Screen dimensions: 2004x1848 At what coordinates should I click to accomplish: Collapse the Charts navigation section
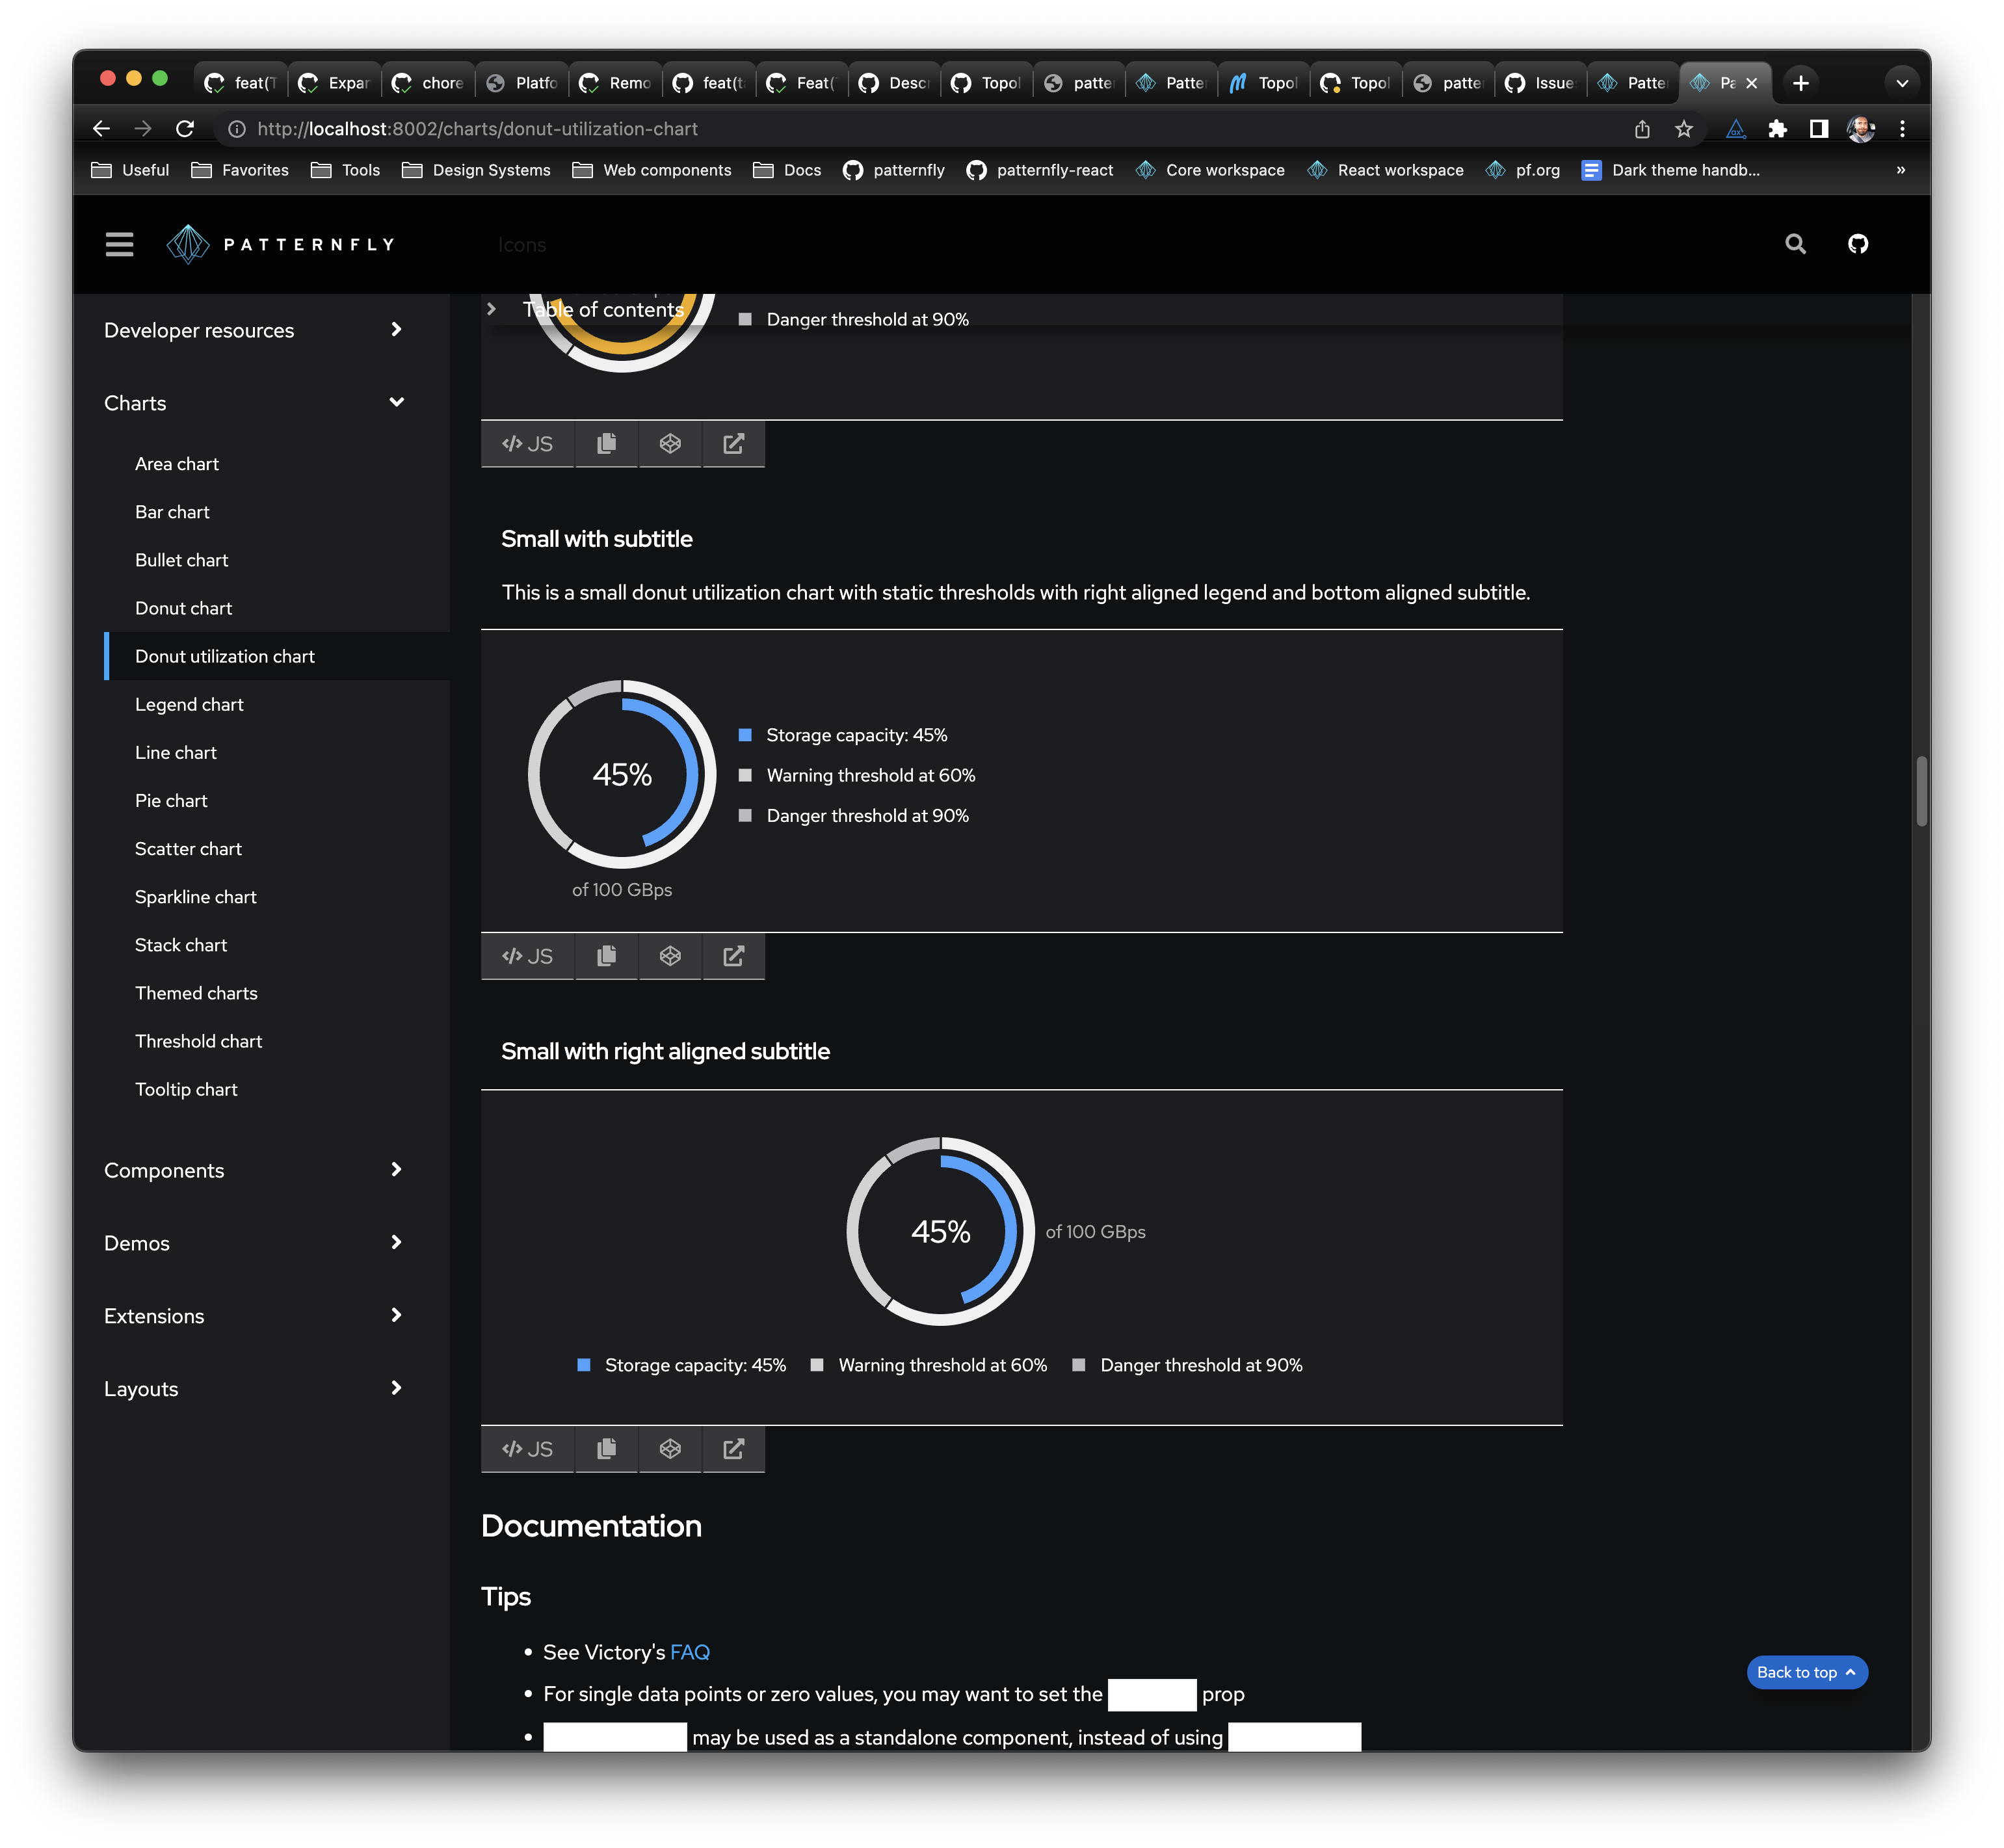click(x=396, y=403)
